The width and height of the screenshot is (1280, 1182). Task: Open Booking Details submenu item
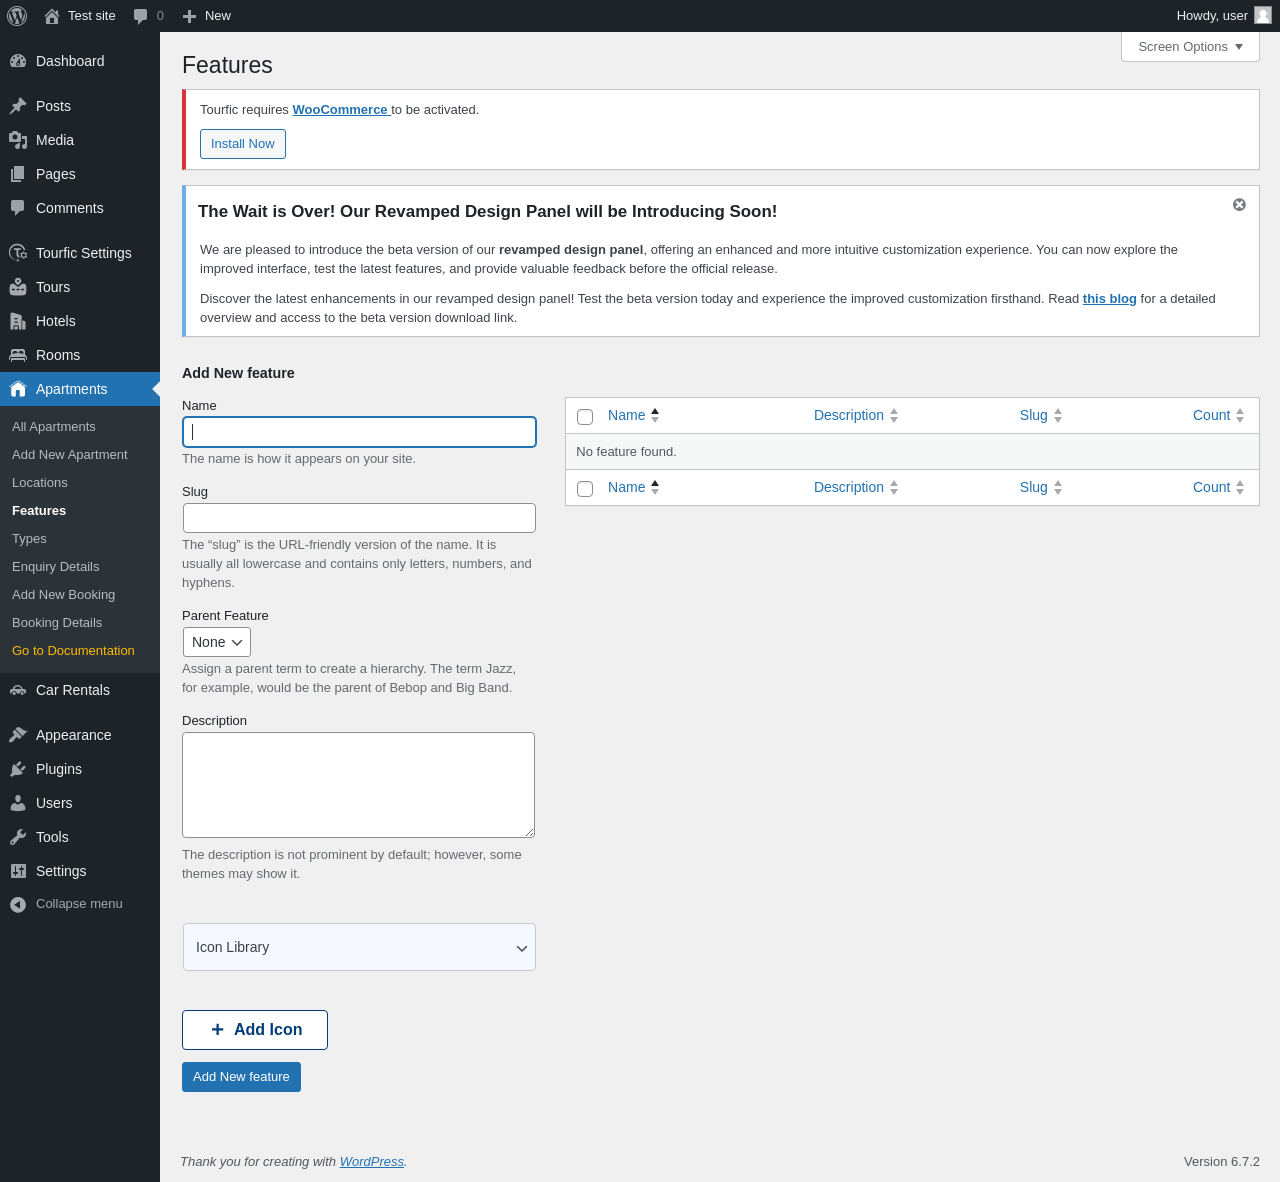click(57, 622)
